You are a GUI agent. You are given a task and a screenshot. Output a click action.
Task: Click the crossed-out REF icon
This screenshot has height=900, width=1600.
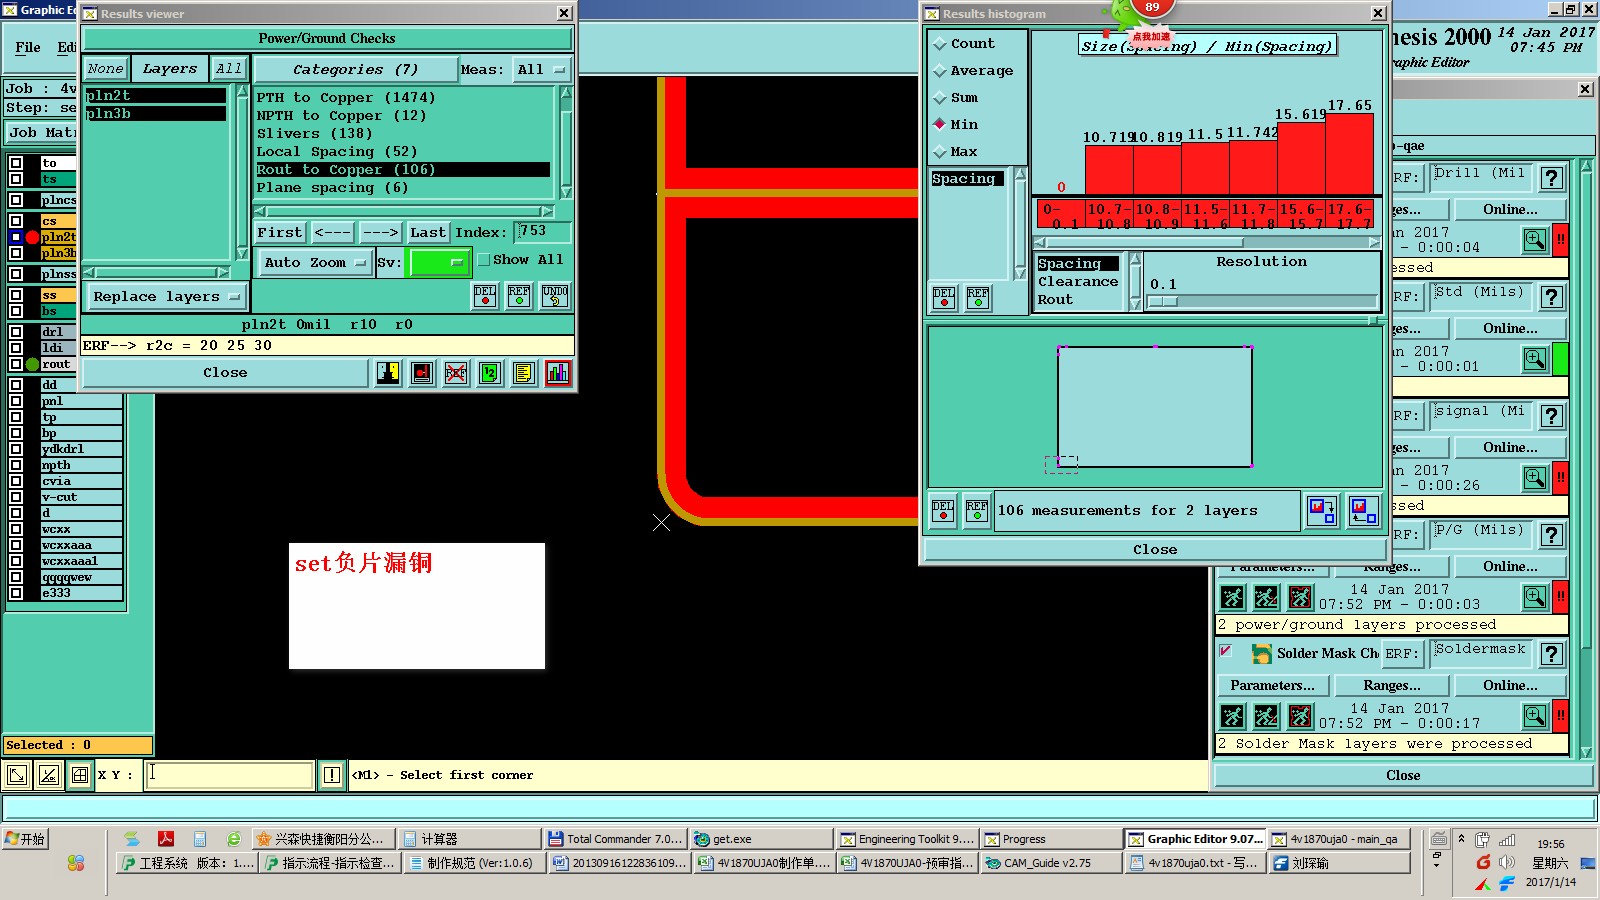(456, 373)
